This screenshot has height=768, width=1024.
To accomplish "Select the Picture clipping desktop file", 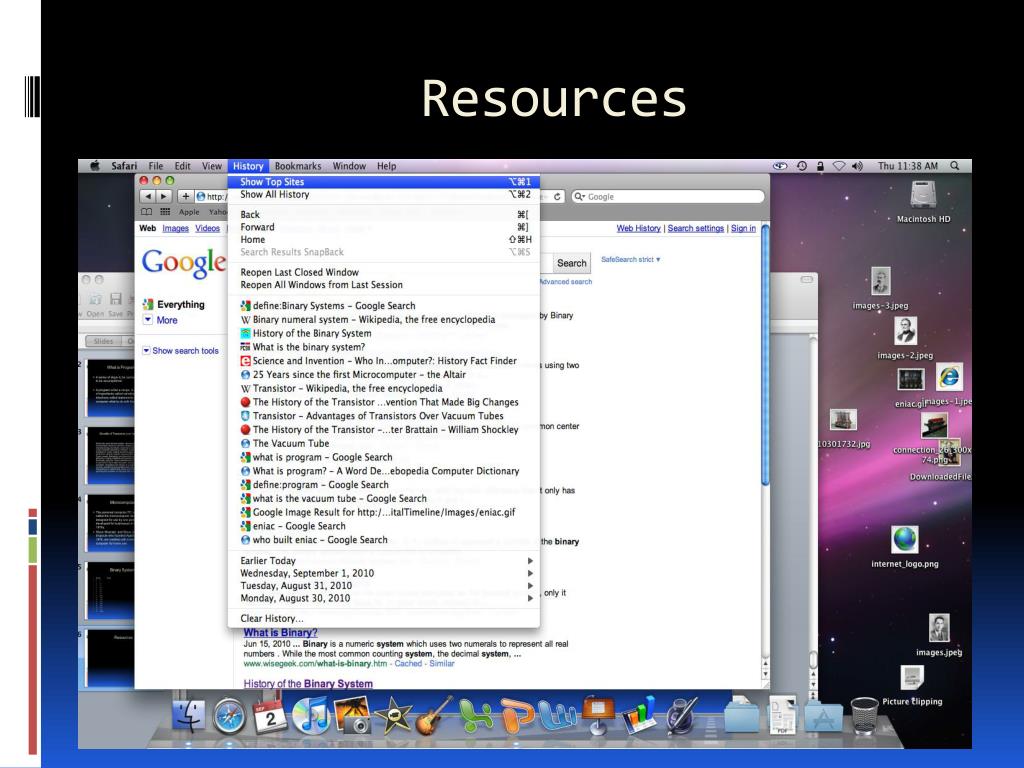I will (912, 686).
